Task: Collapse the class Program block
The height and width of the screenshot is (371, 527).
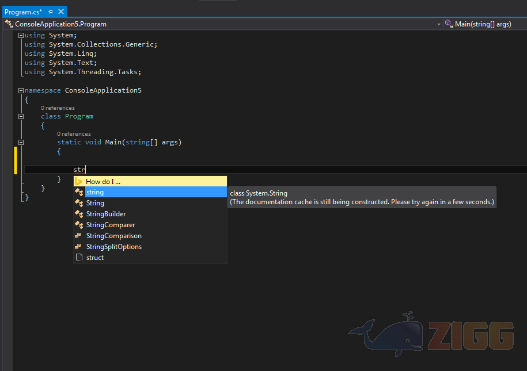Action: 21,116
